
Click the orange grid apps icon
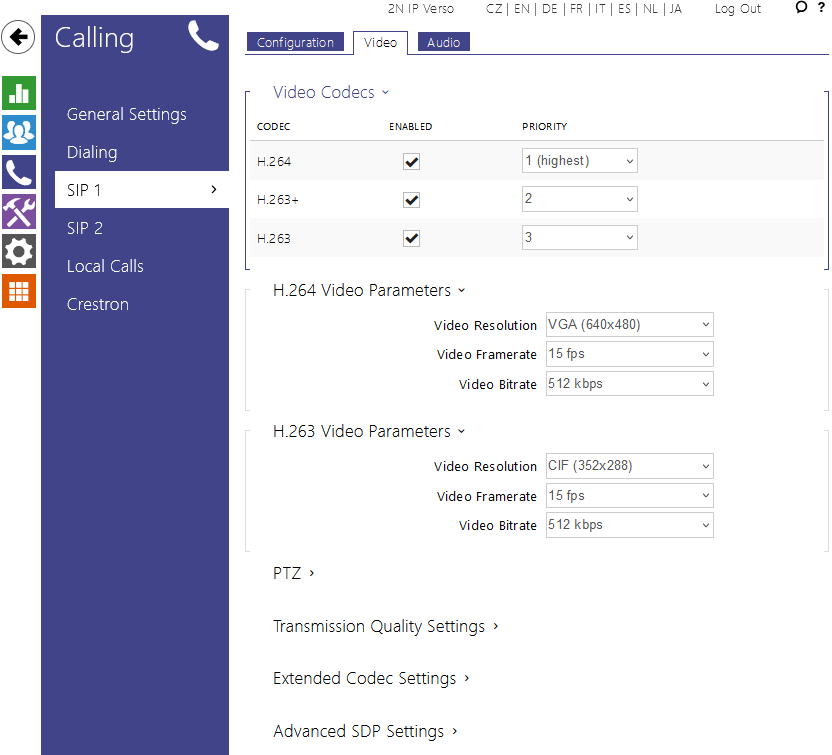(18, 291)
